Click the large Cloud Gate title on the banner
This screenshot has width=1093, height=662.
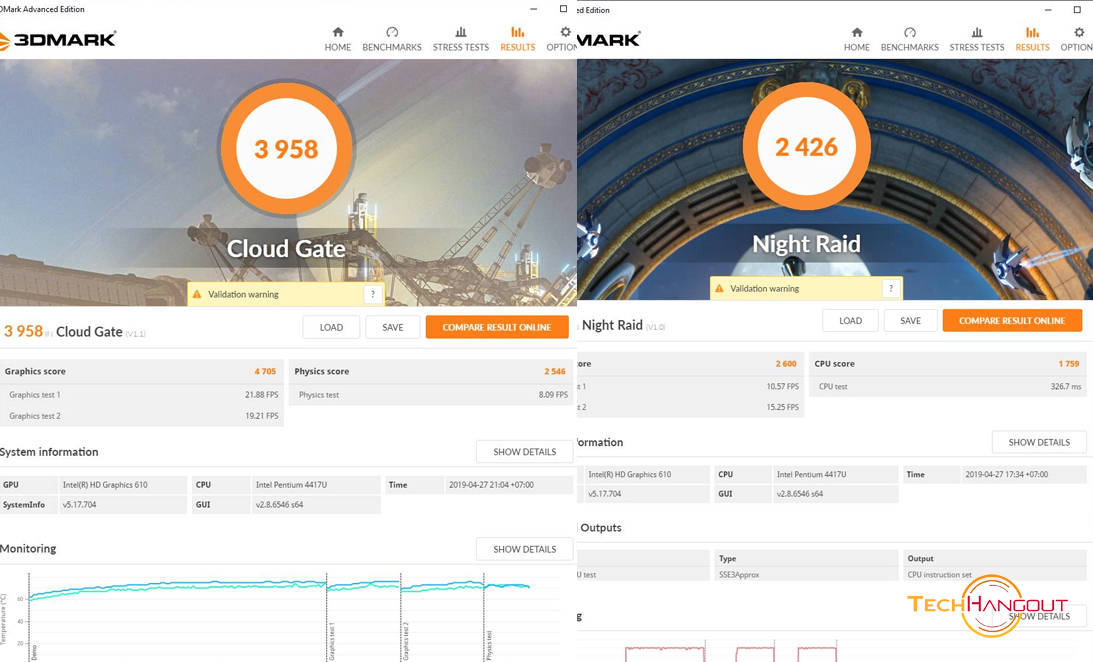pyautogui.click(x=286, y=249)
